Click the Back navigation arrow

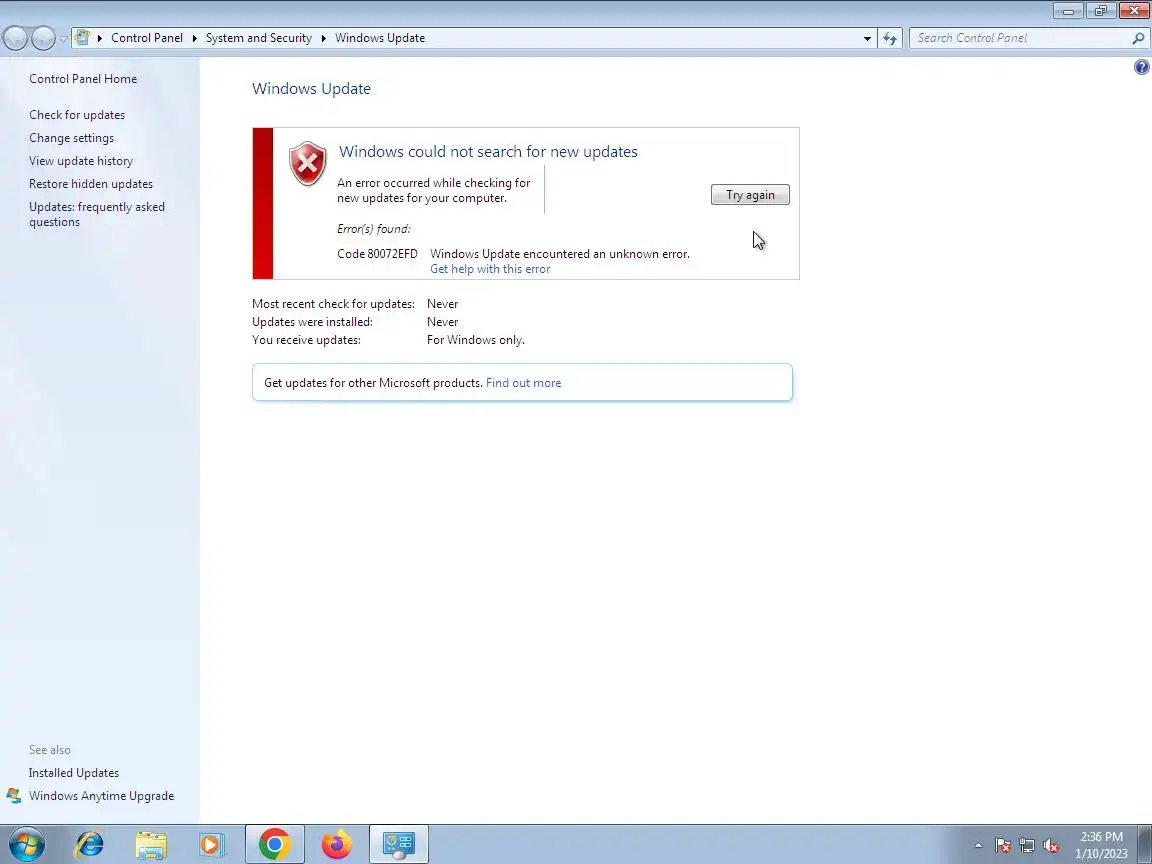[15, 38]
